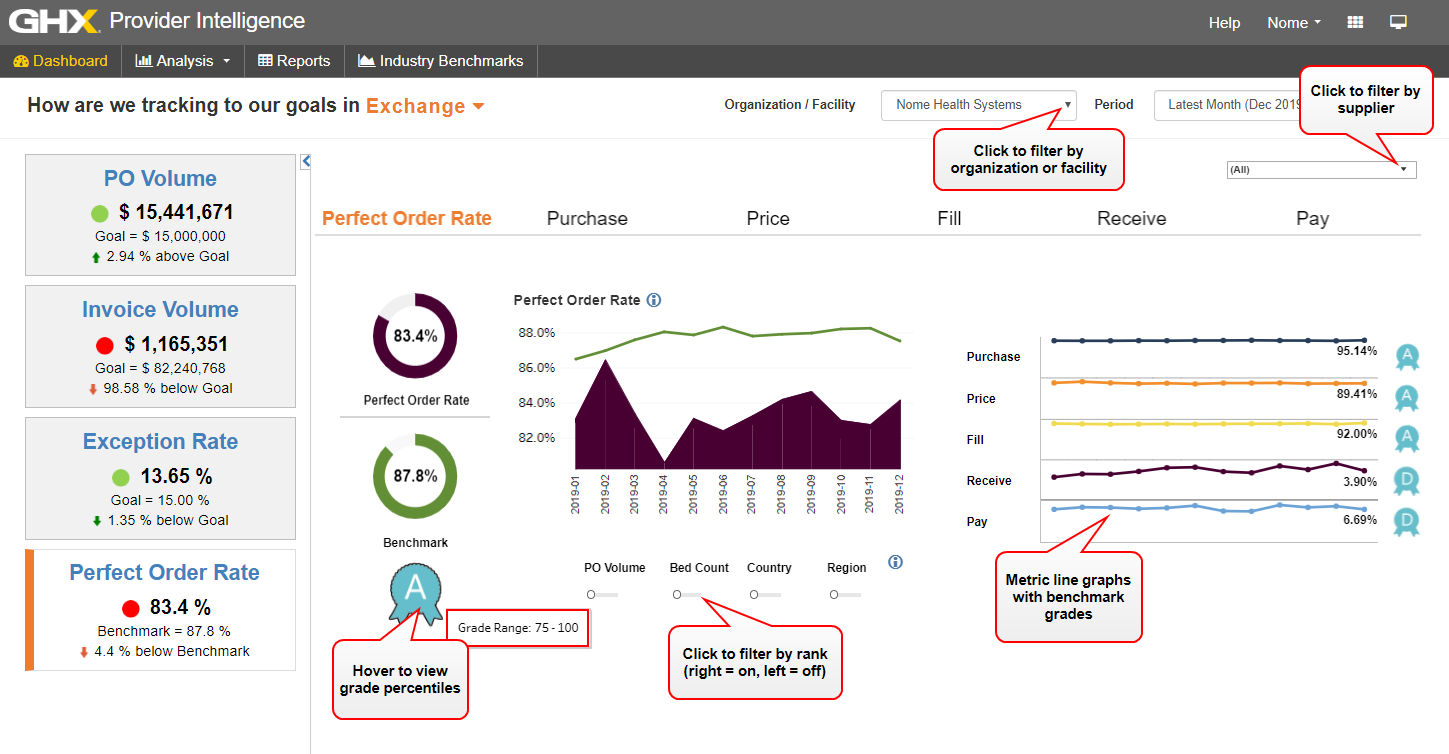Image resolution: width=1449 pixels, height=754 pixels.
Task: Click the Pay row D grade badge
Action: [1407, 520]
